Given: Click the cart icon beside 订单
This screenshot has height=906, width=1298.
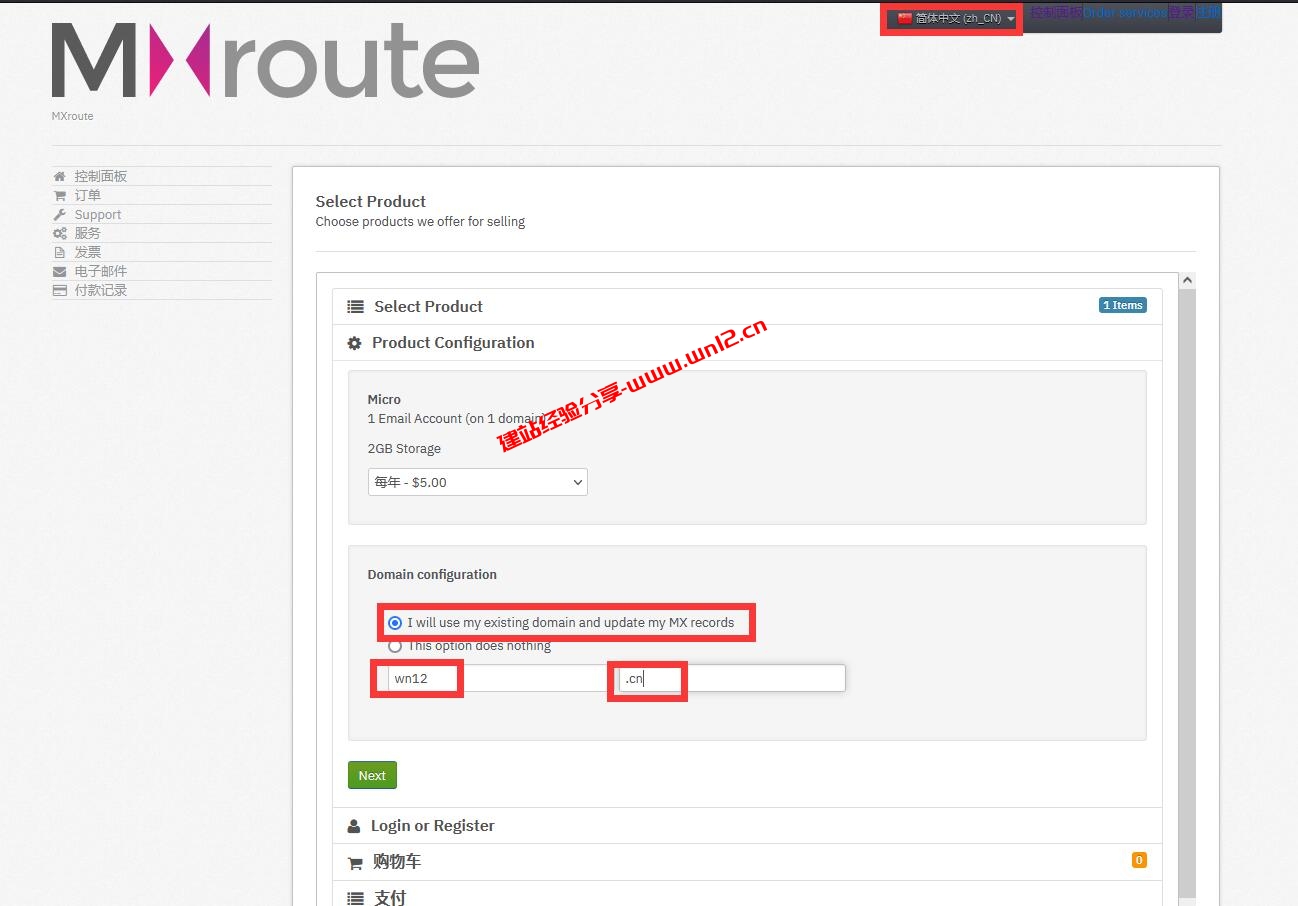Looking at the screenshot, I should pos(60,196).
